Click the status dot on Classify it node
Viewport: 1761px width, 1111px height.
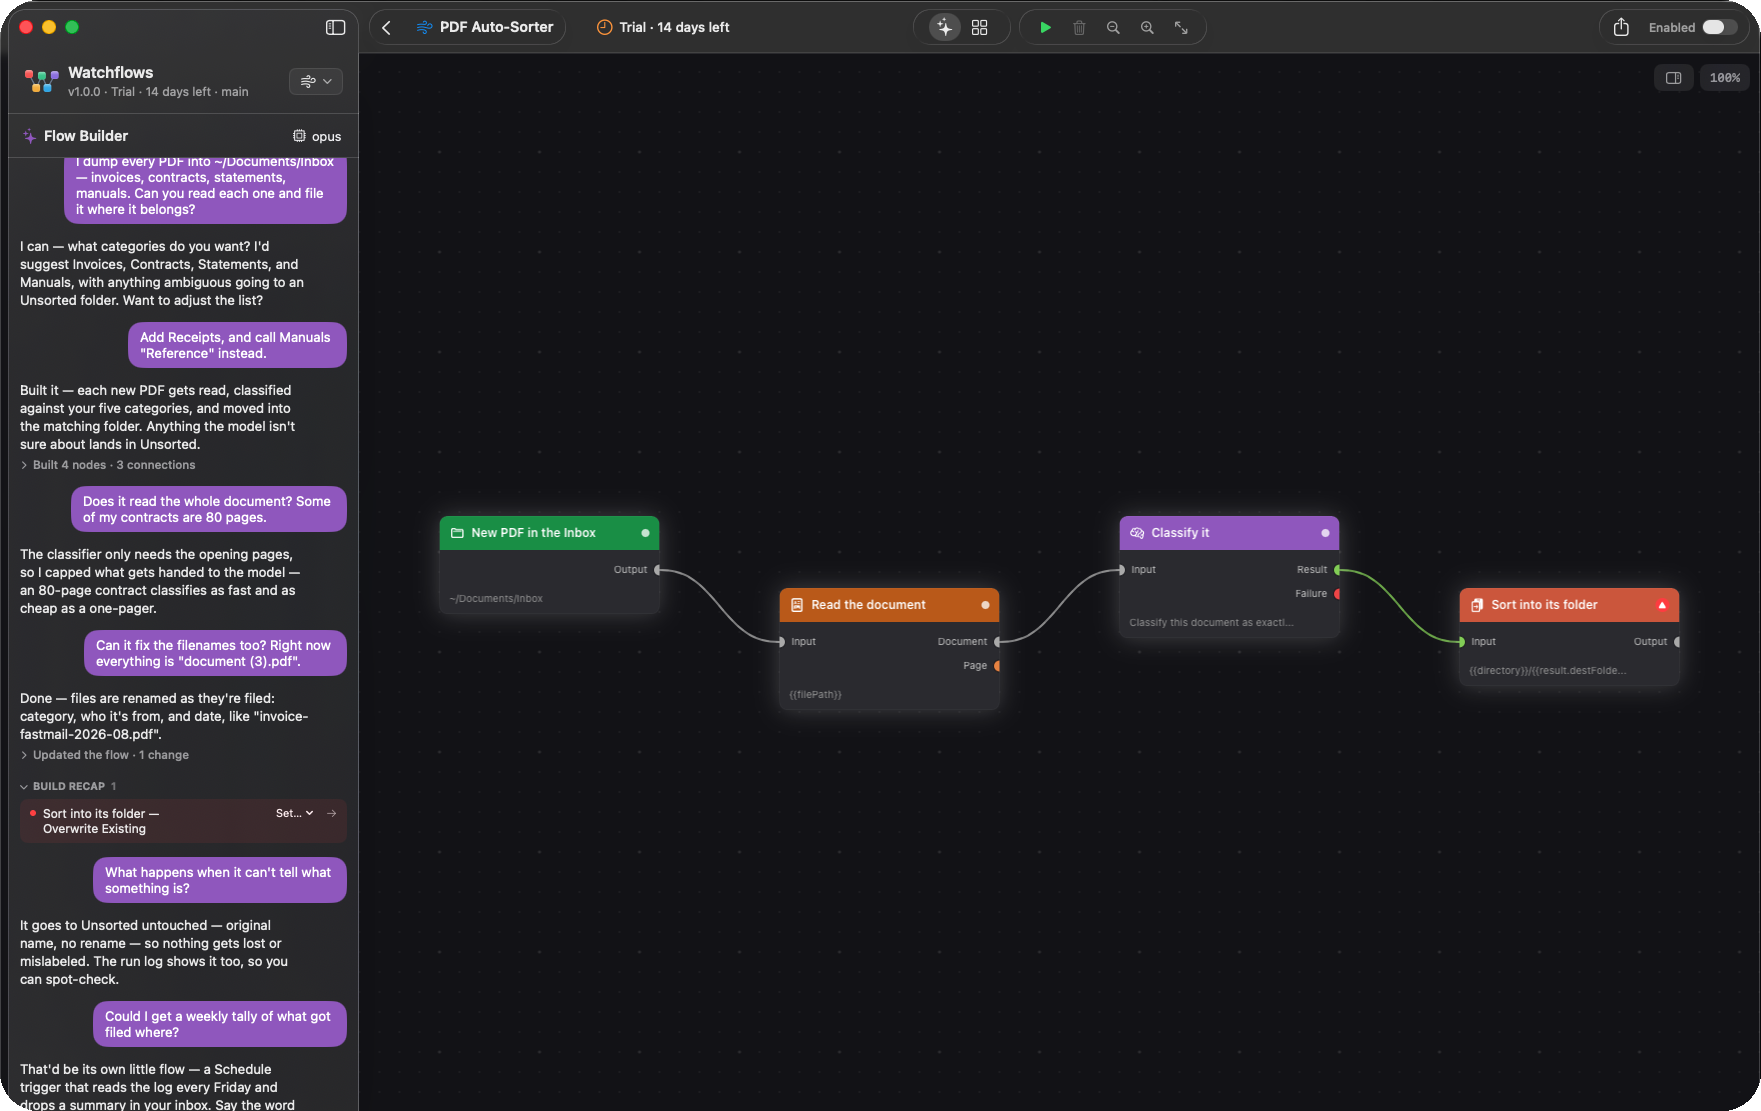coord(1325,533)
